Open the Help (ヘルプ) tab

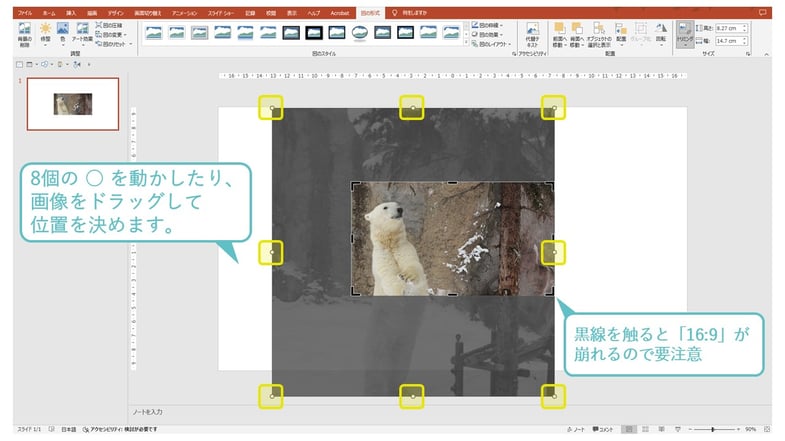(314, 13)
